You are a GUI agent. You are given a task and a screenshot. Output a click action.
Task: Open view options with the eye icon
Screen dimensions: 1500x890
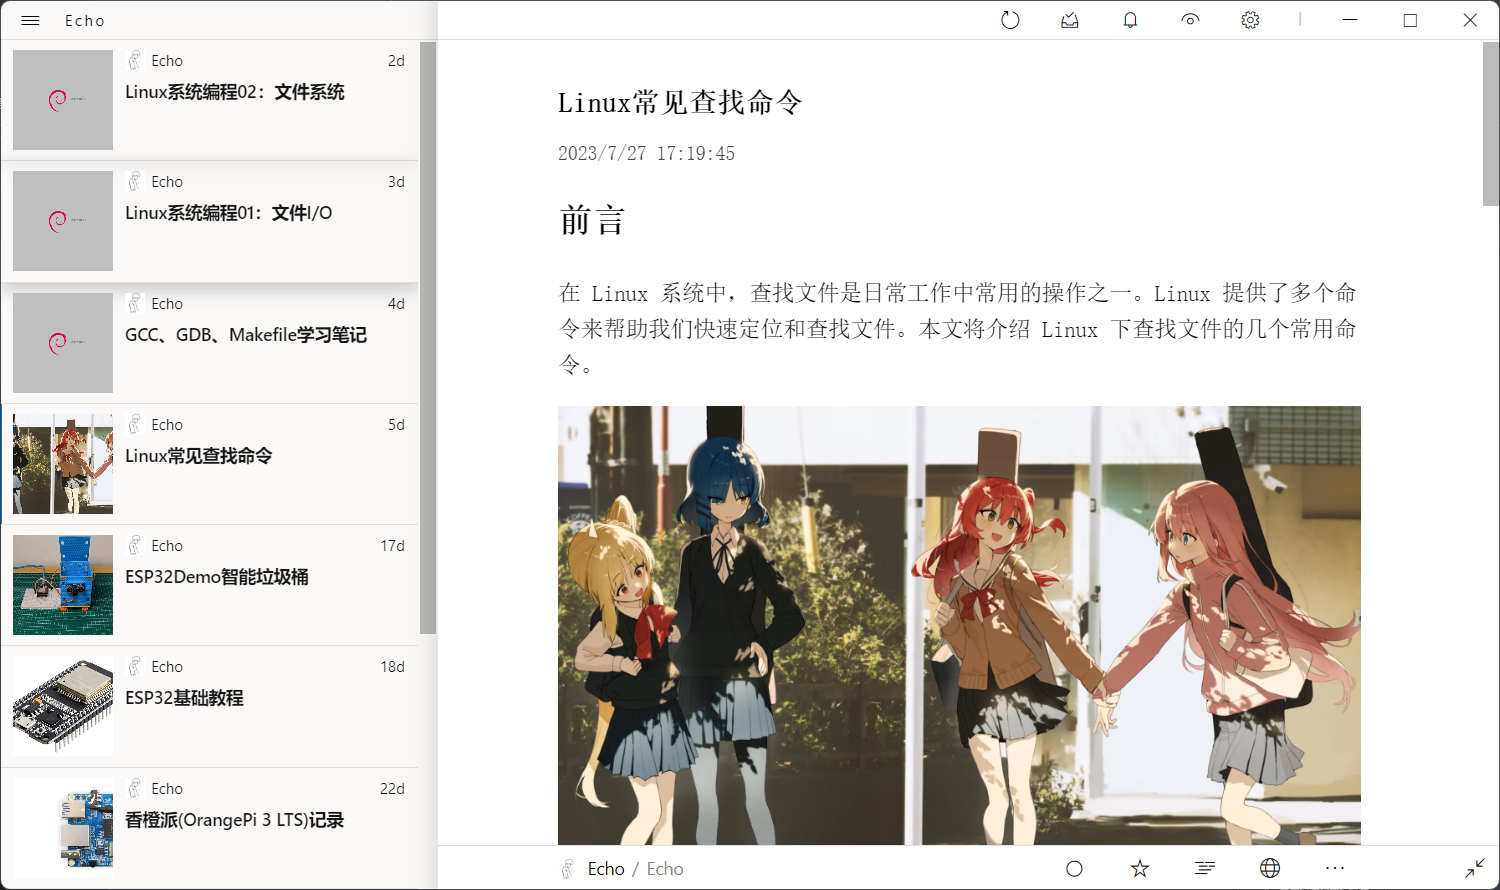pyautogui.click(x=1190, y=20)
